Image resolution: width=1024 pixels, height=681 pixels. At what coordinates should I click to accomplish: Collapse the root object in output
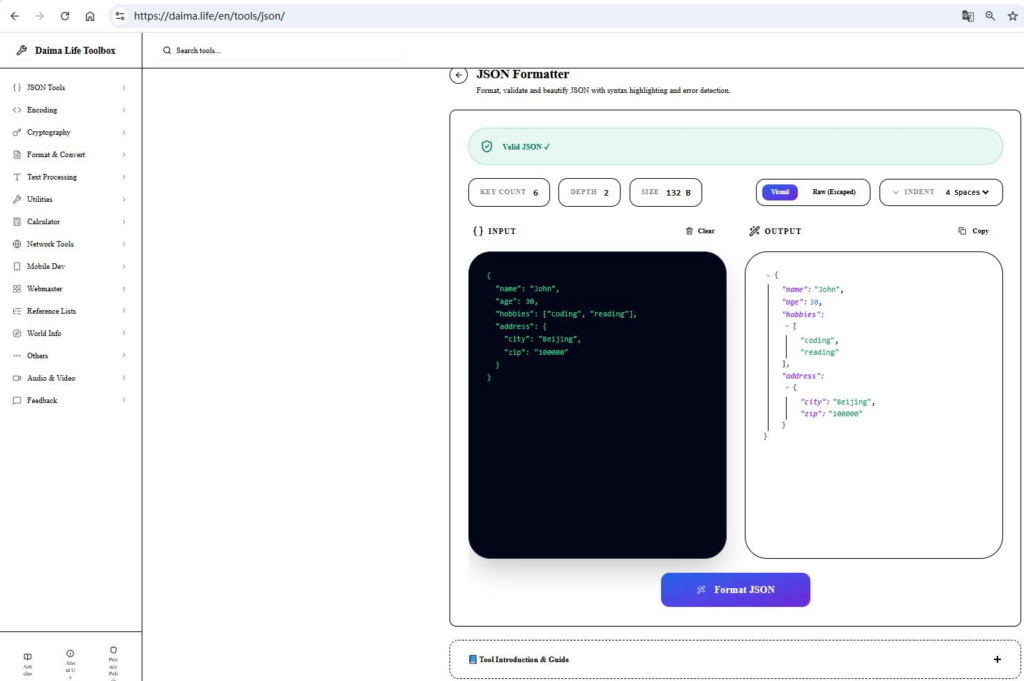click(768, 276)
